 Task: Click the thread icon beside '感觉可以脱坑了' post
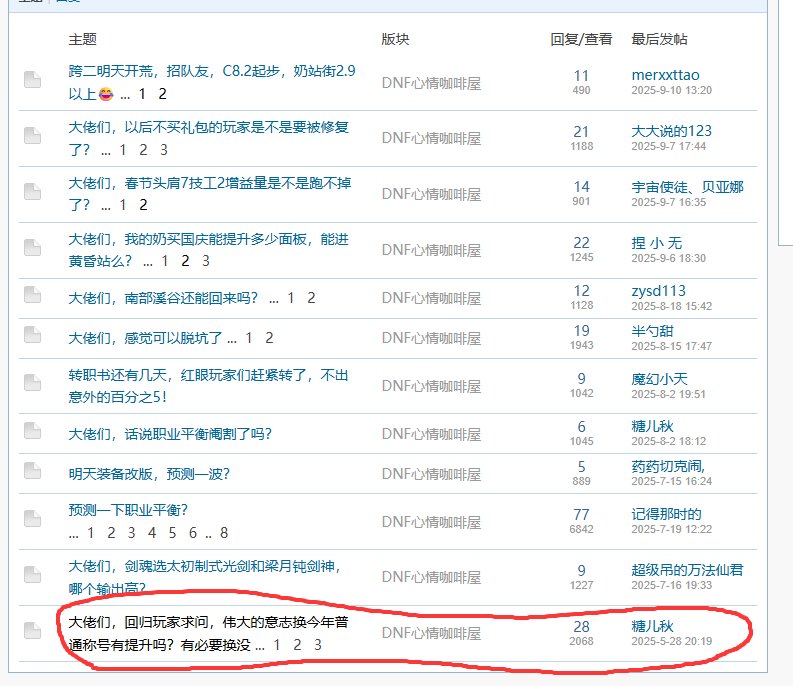(x=33, y=337)
